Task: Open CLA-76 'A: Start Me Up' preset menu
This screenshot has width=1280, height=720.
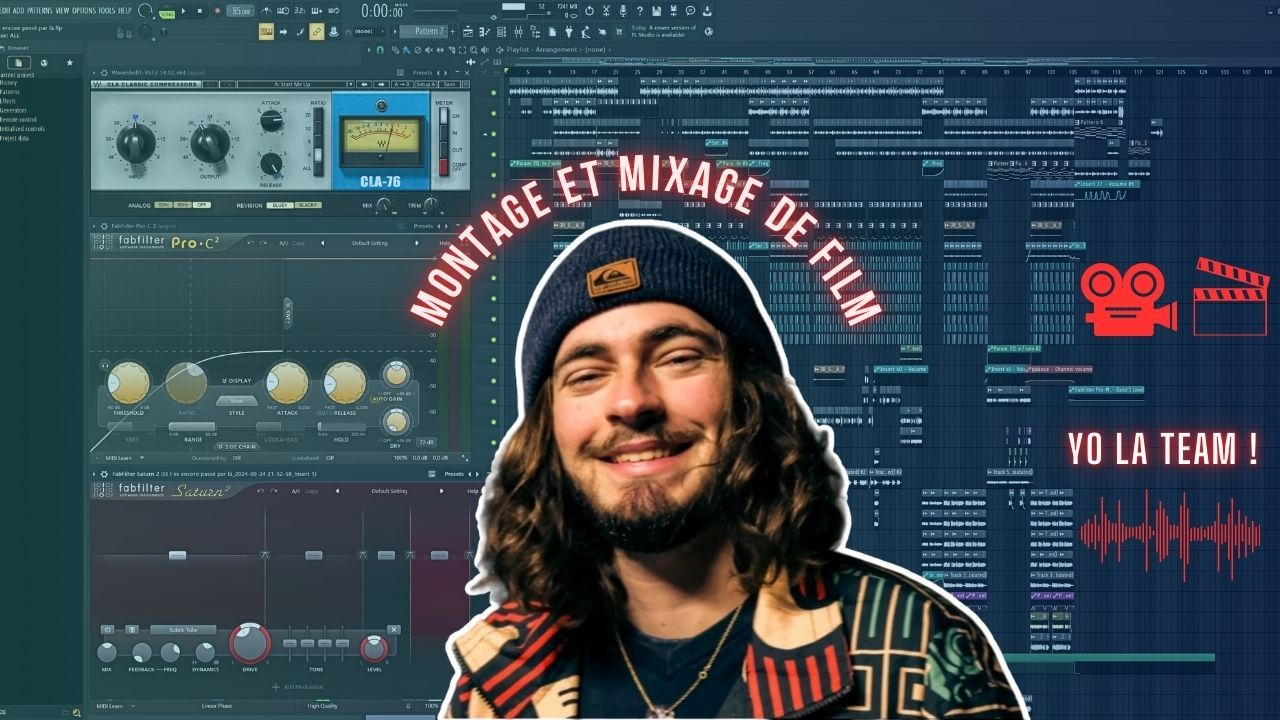Action: coord(292,84)
